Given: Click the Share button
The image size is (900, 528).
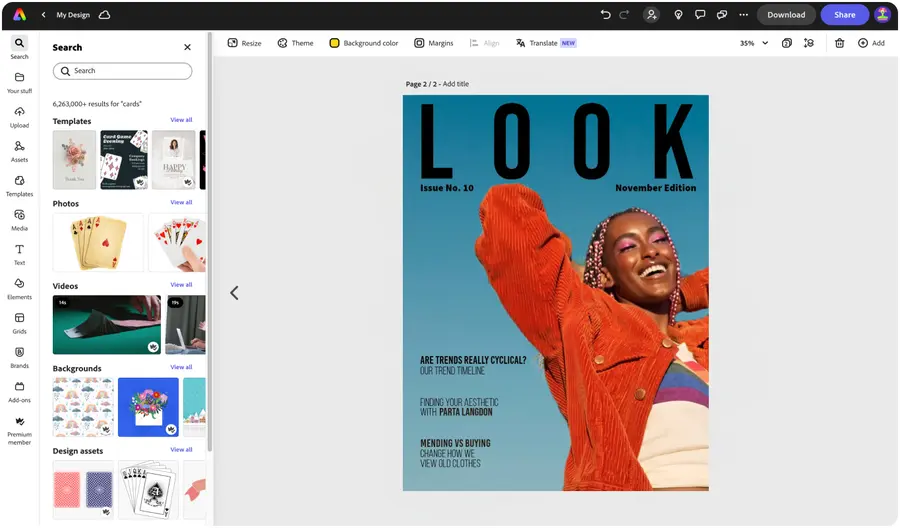Looking at the screenshot, I should [844, 15].
